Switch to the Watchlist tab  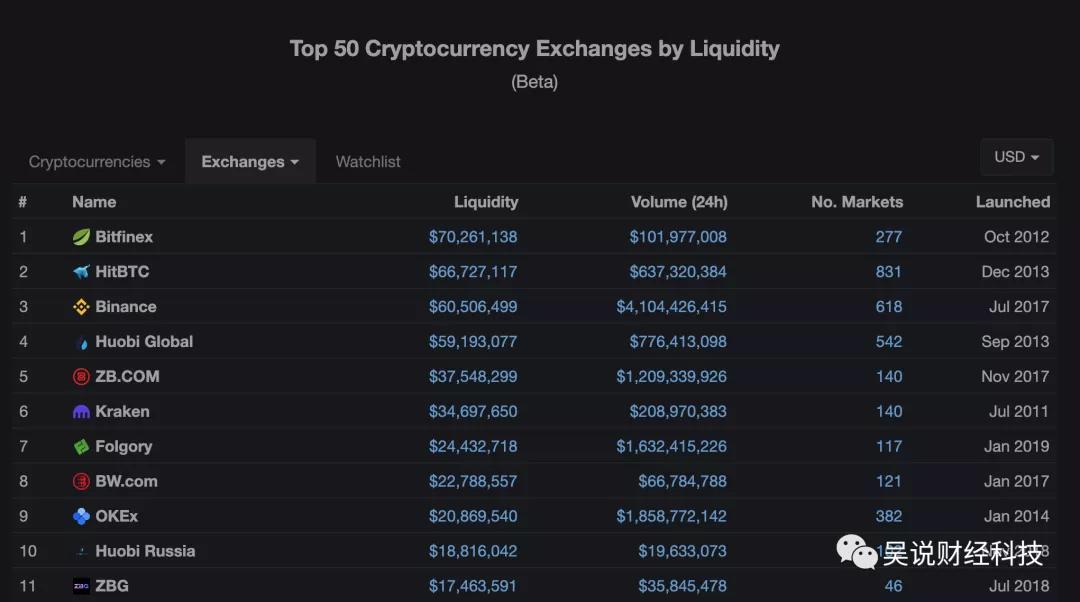[367, 161]
